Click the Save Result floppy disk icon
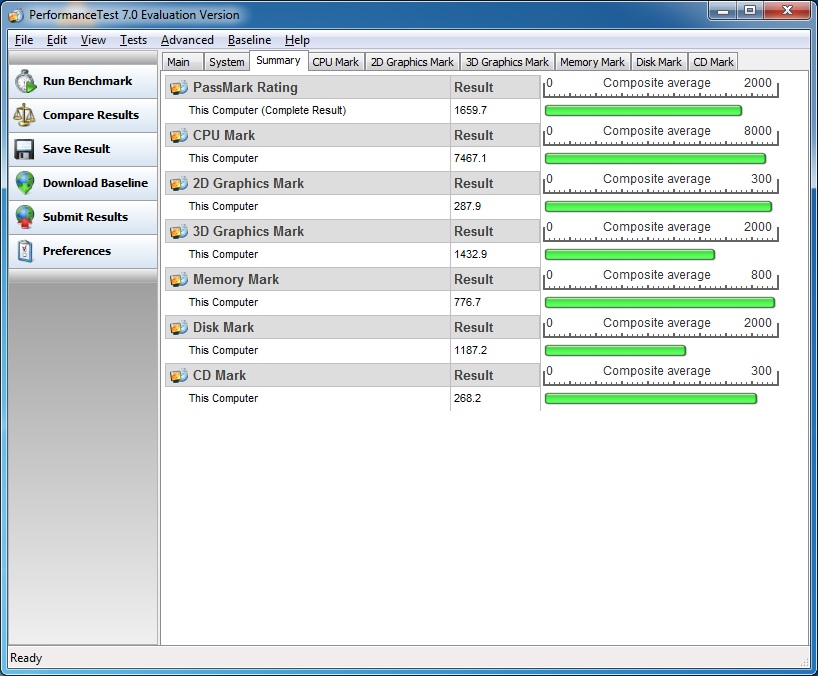Screen dimensions: 818x676 [x=24, y=149]
